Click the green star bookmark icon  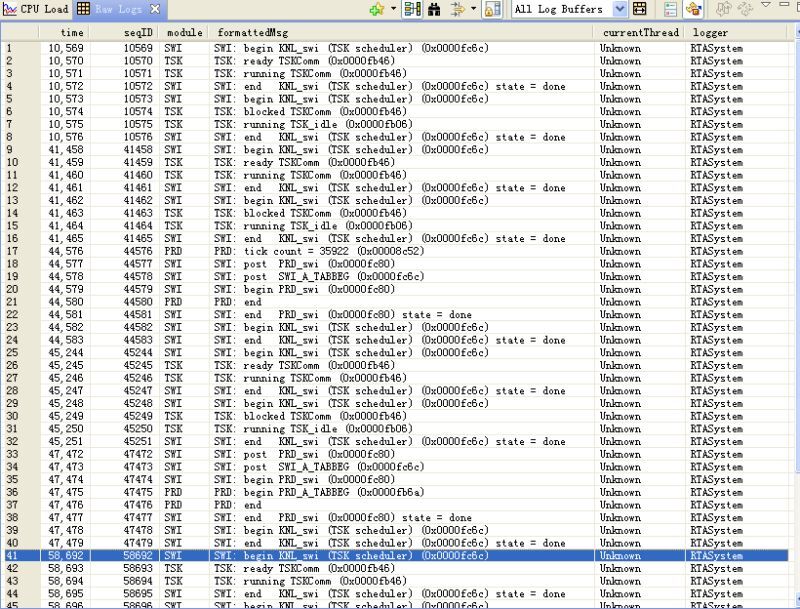pos(377,9)
